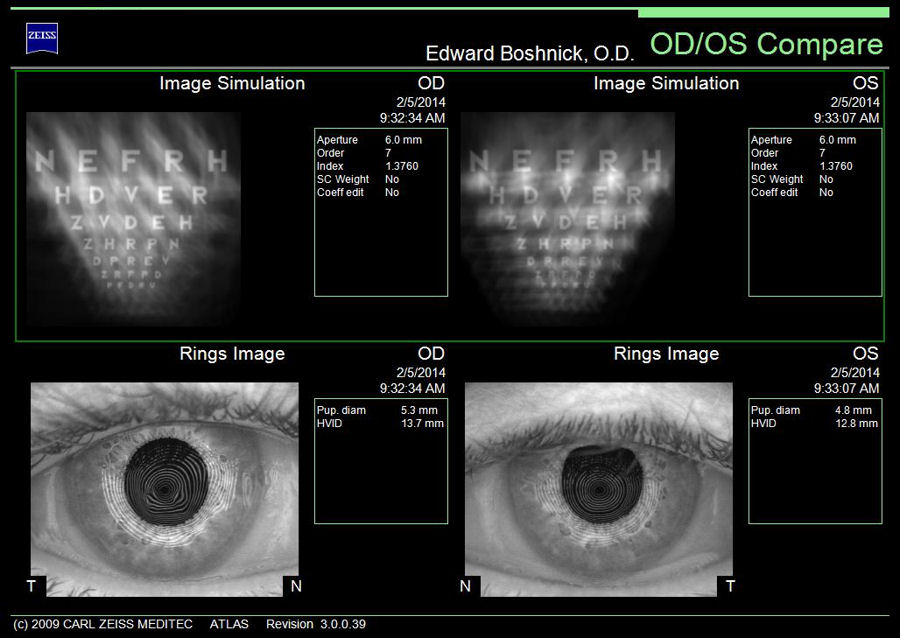Click the Revision 3.0.0.39 text
The height and width of the screenshot is (638, 900).
(x=315, y=625)
